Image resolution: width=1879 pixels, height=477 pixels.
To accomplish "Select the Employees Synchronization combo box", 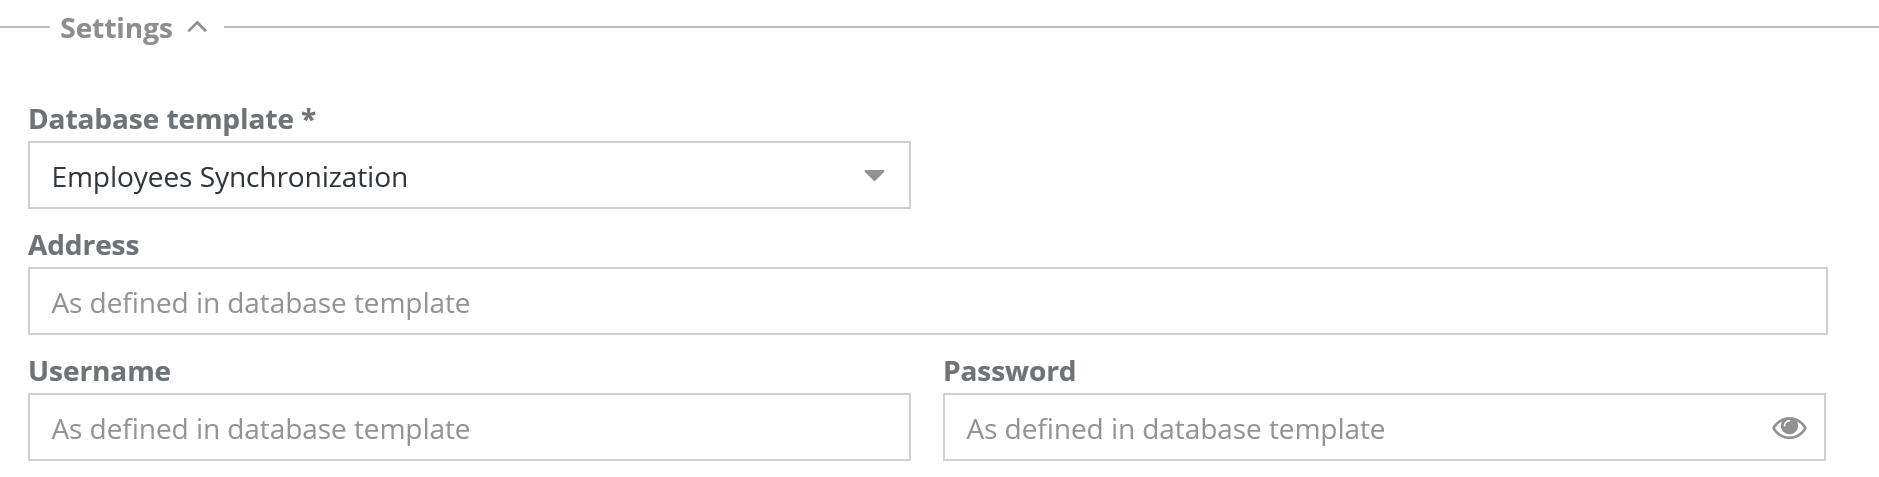I will (x=468, y=176).
